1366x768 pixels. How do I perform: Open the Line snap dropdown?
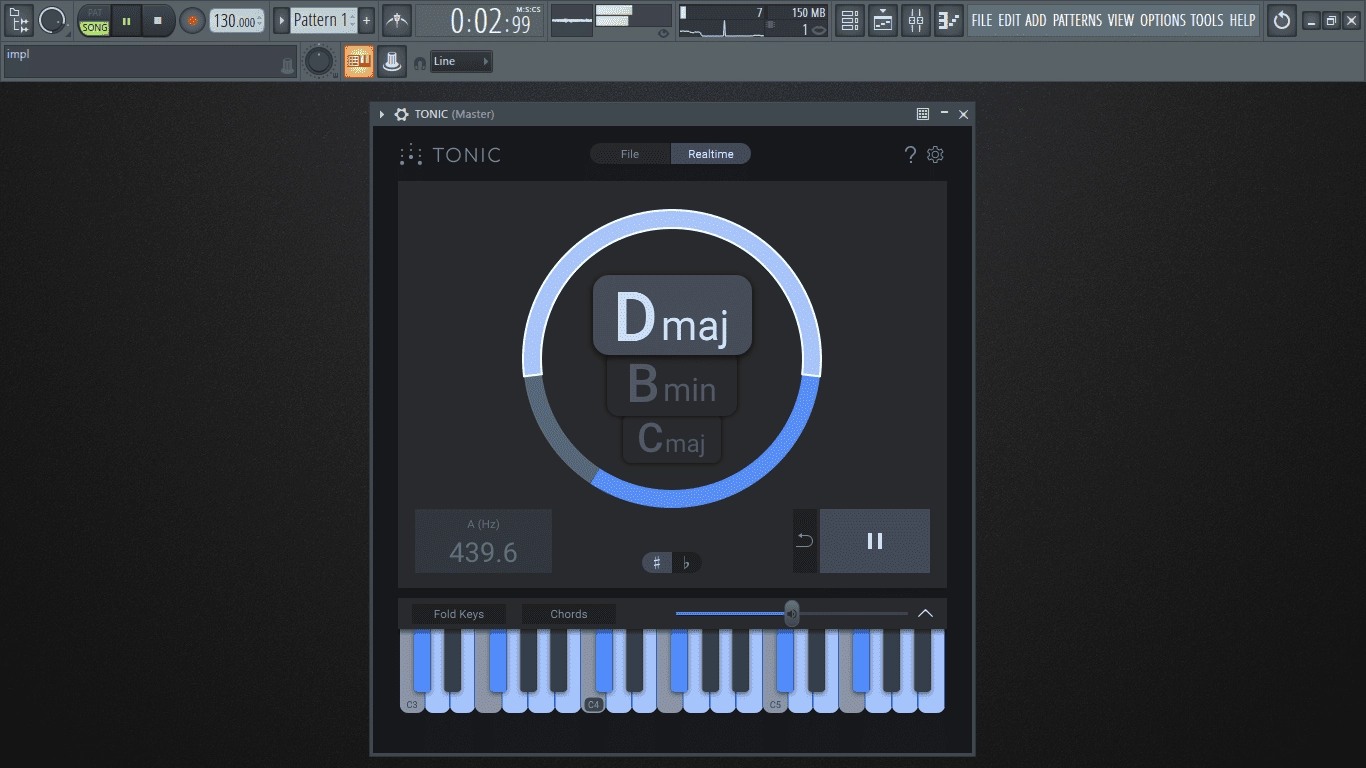tap(461, 62)
